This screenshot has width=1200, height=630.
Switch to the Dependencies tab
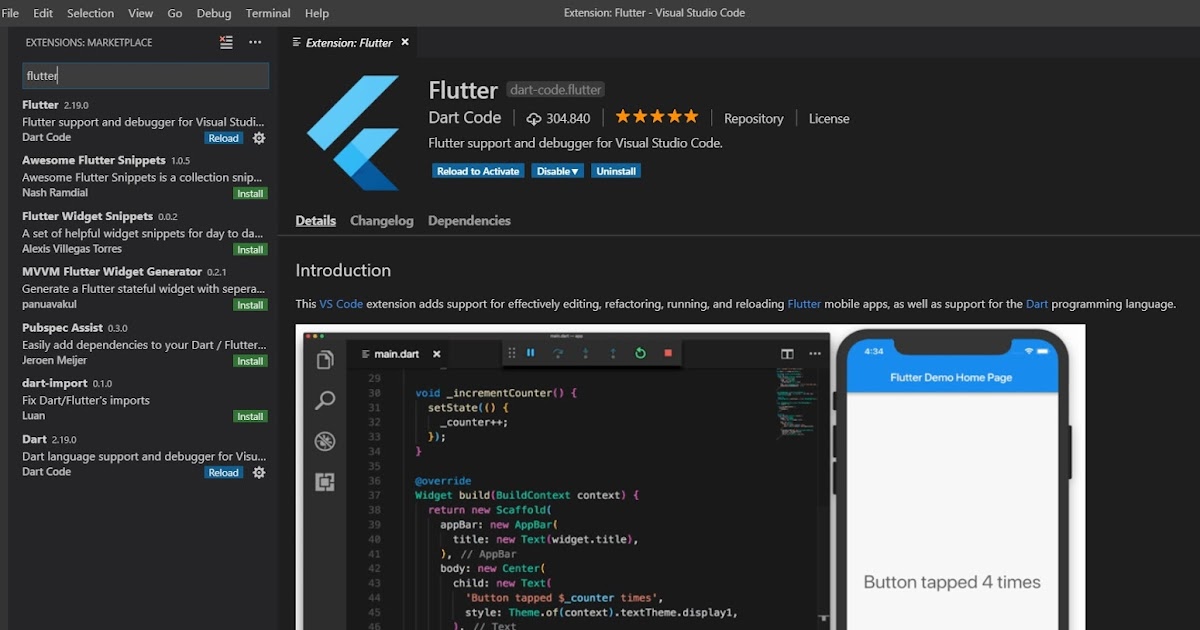469,220
